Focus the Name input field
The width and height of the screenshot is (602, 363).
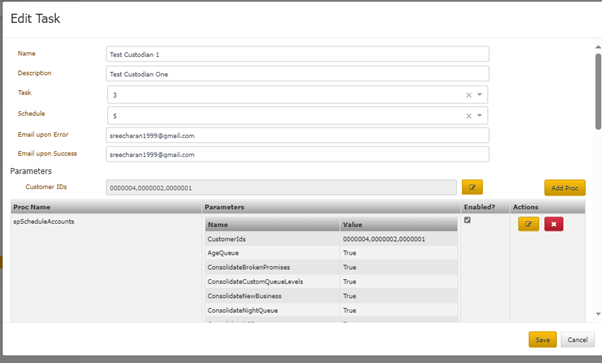tap(298, 54)
